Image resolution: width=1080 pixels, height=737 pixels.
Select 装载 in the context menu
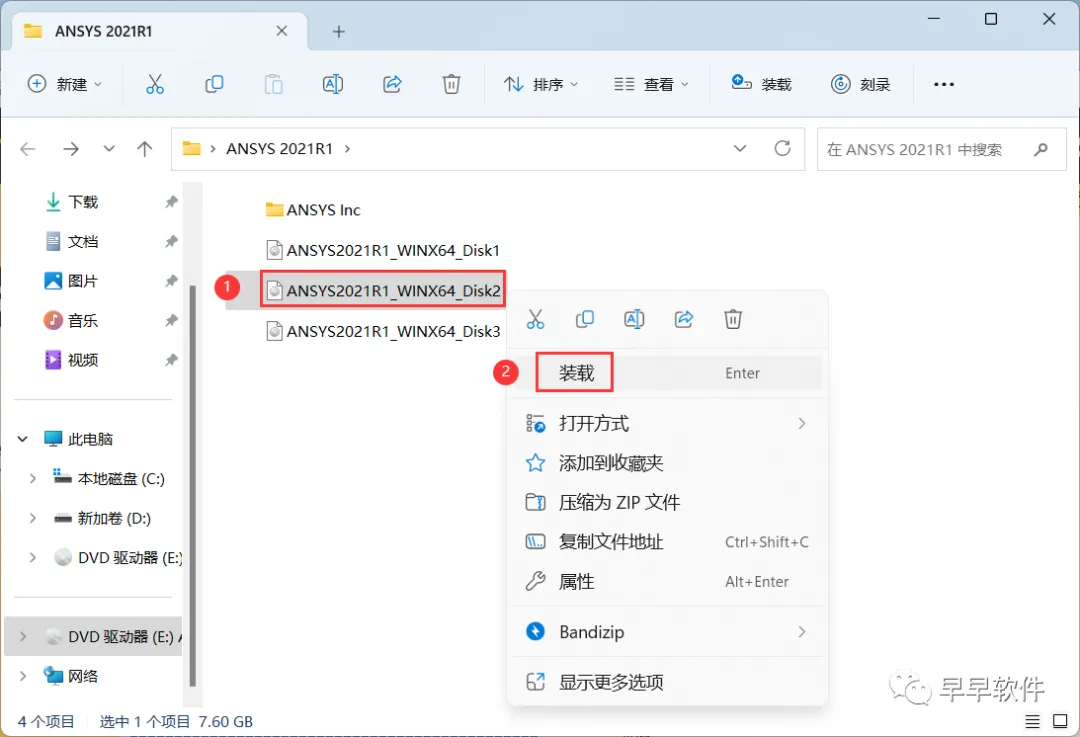pos(667,373)
